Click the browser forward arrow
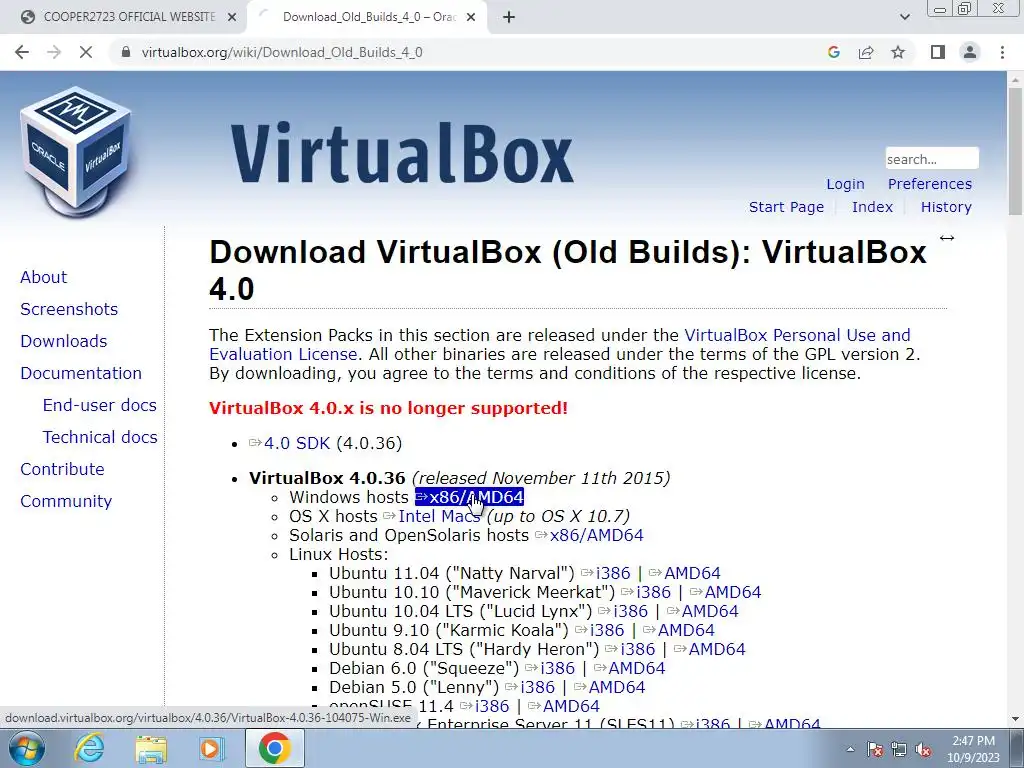 [54, 52]
